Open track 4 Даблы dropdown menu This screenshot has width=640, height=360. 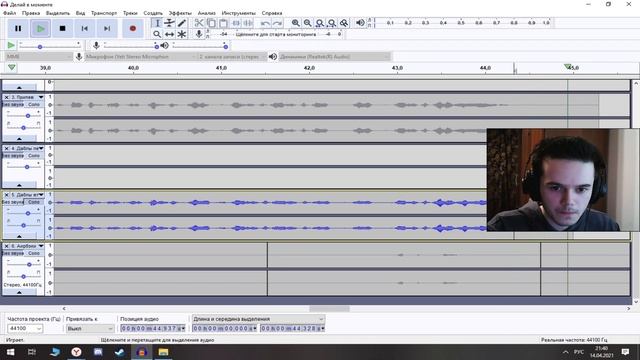click(x=41, y=148)
